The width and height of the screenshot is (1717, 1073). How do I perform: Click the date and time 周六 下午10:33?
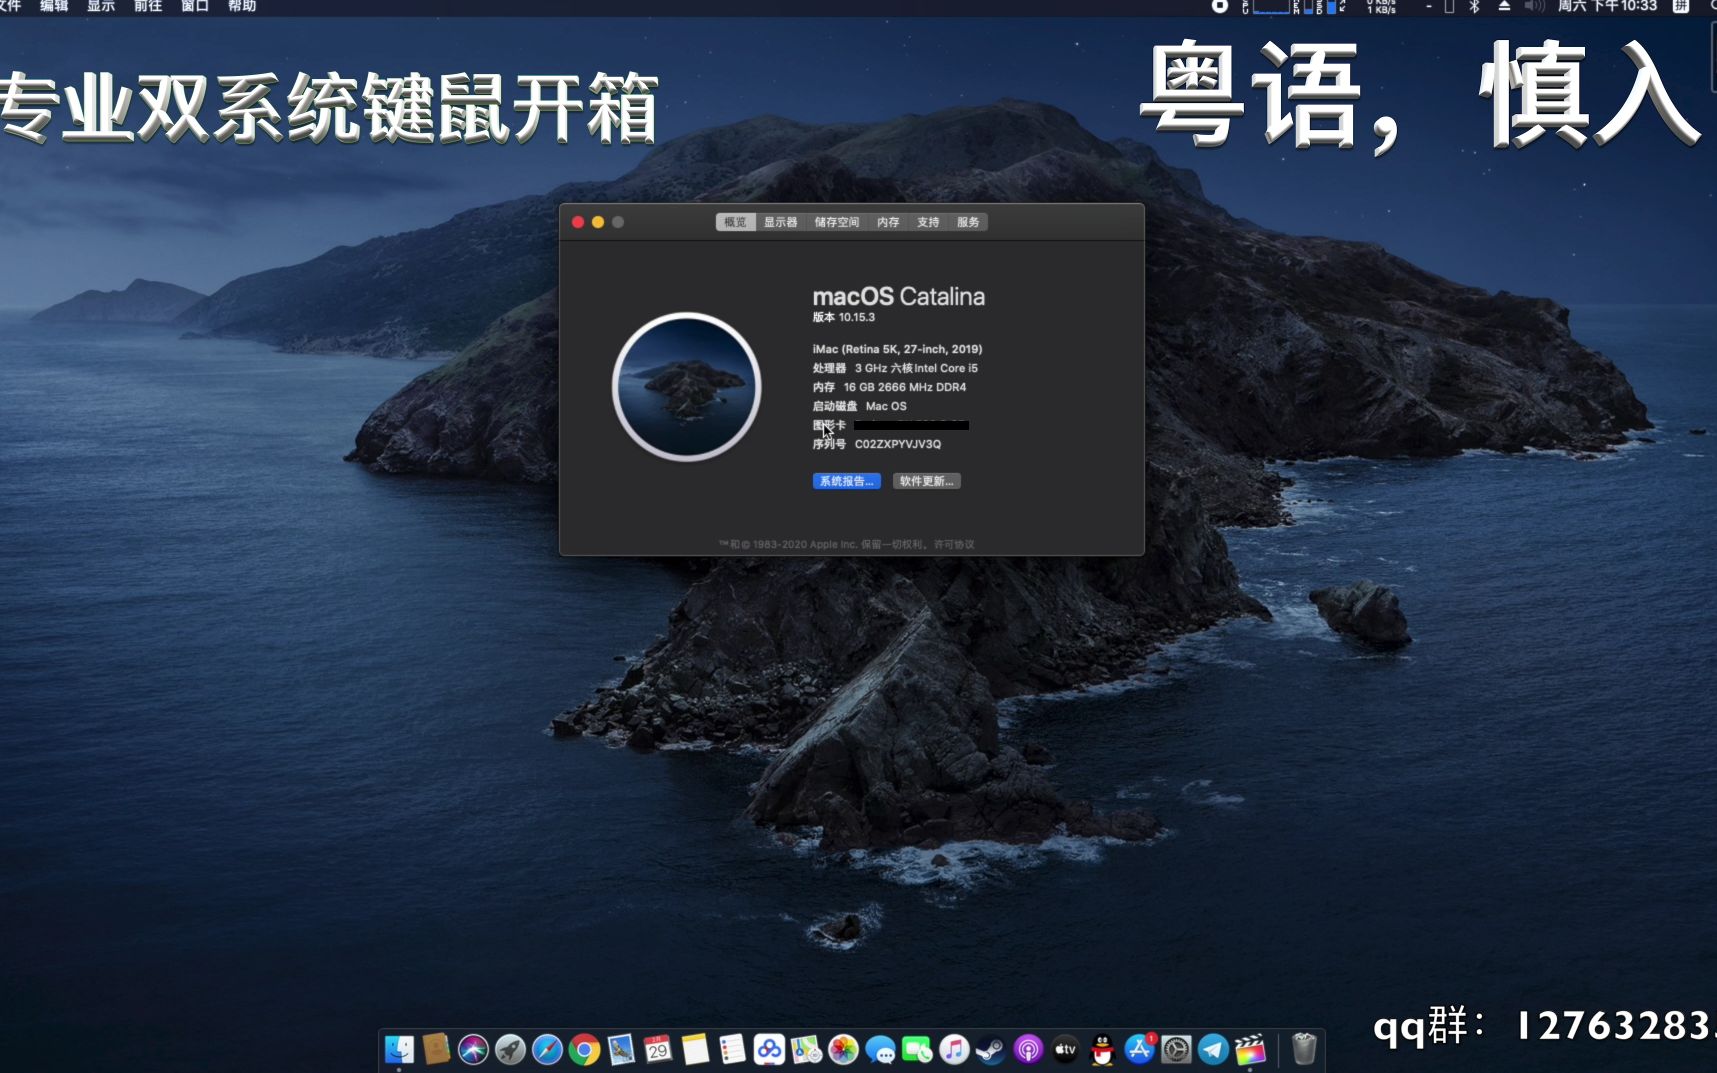click(1607, 6)
